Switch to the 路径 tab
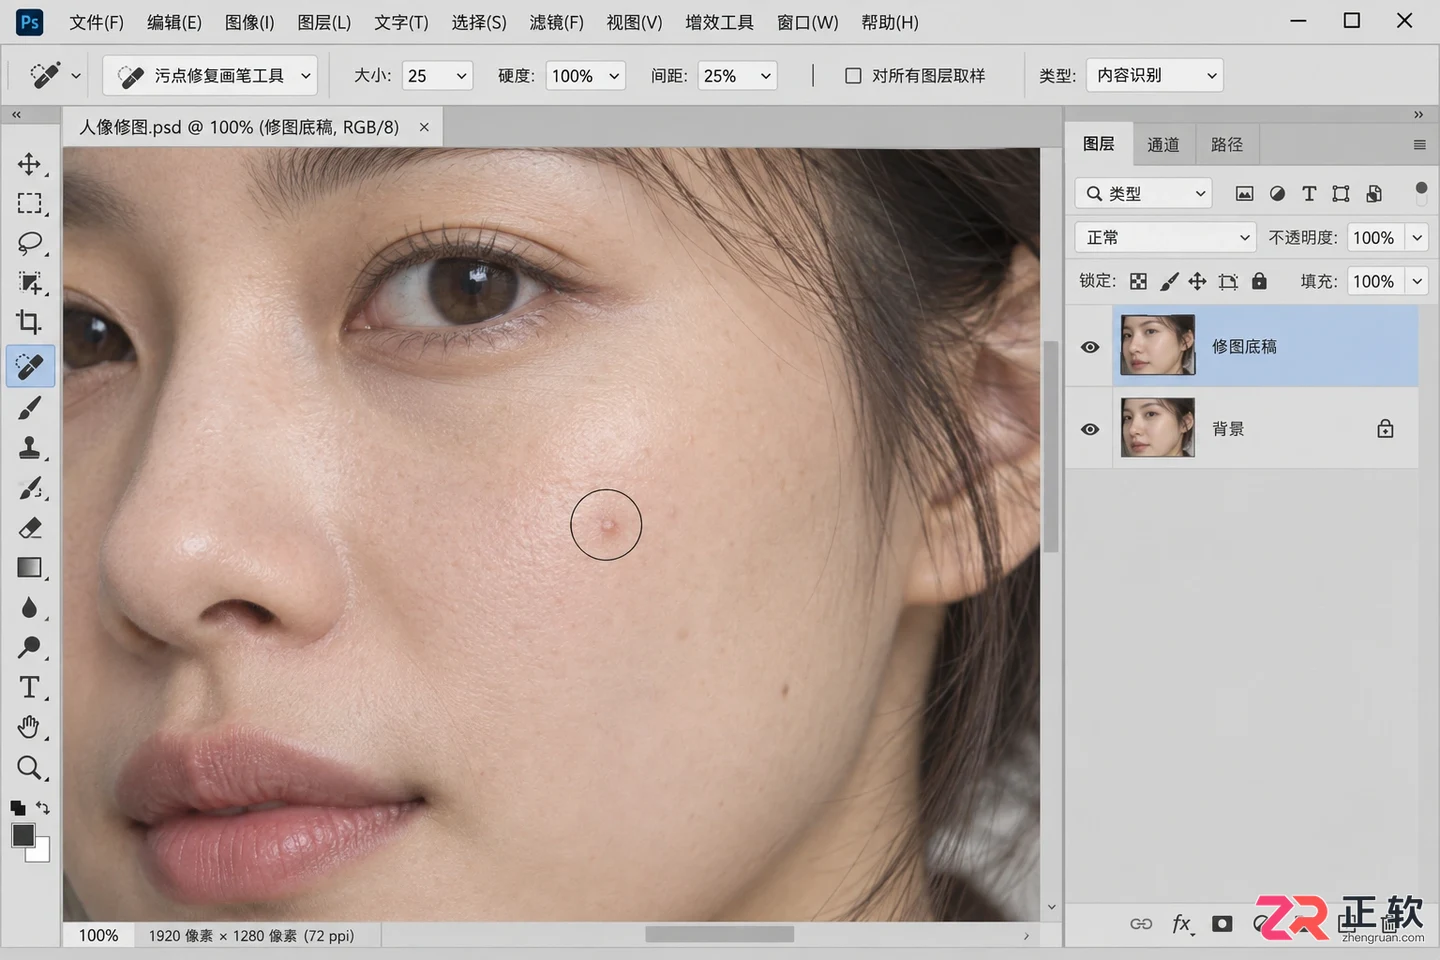 1227,145
